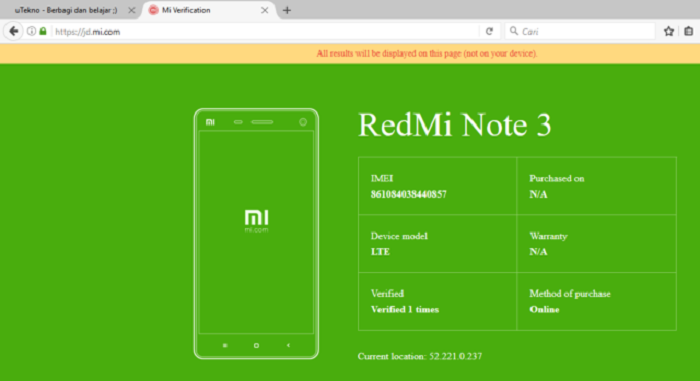Click the Device model label
This screenshot has width=700, height=381.
point(399,236)
